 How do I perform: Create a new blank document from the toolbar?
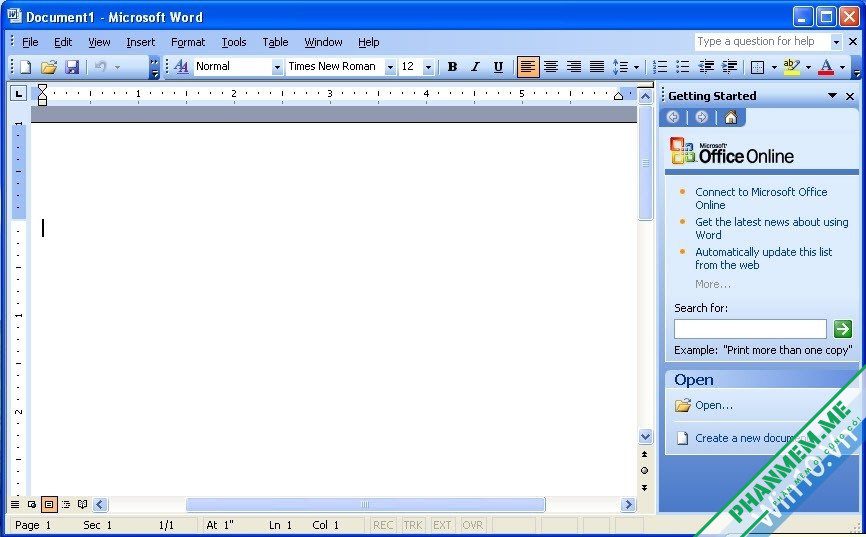tap(25, 67)
